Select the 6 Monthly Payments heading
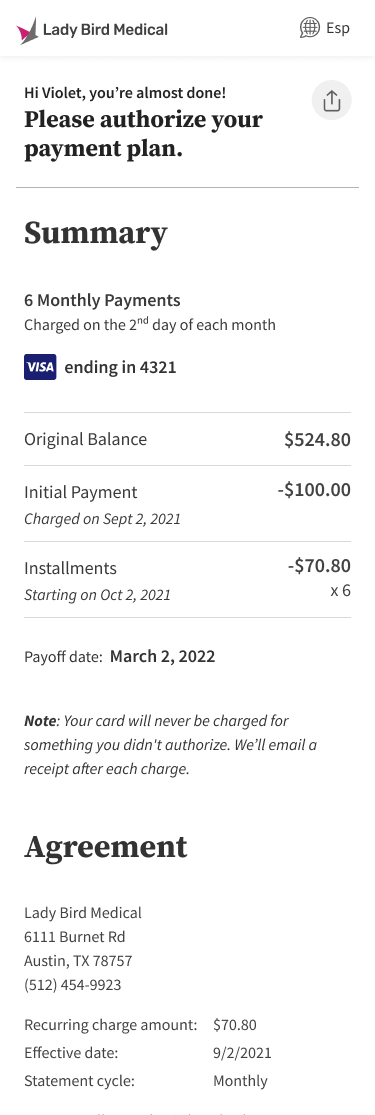 (102, 300)
